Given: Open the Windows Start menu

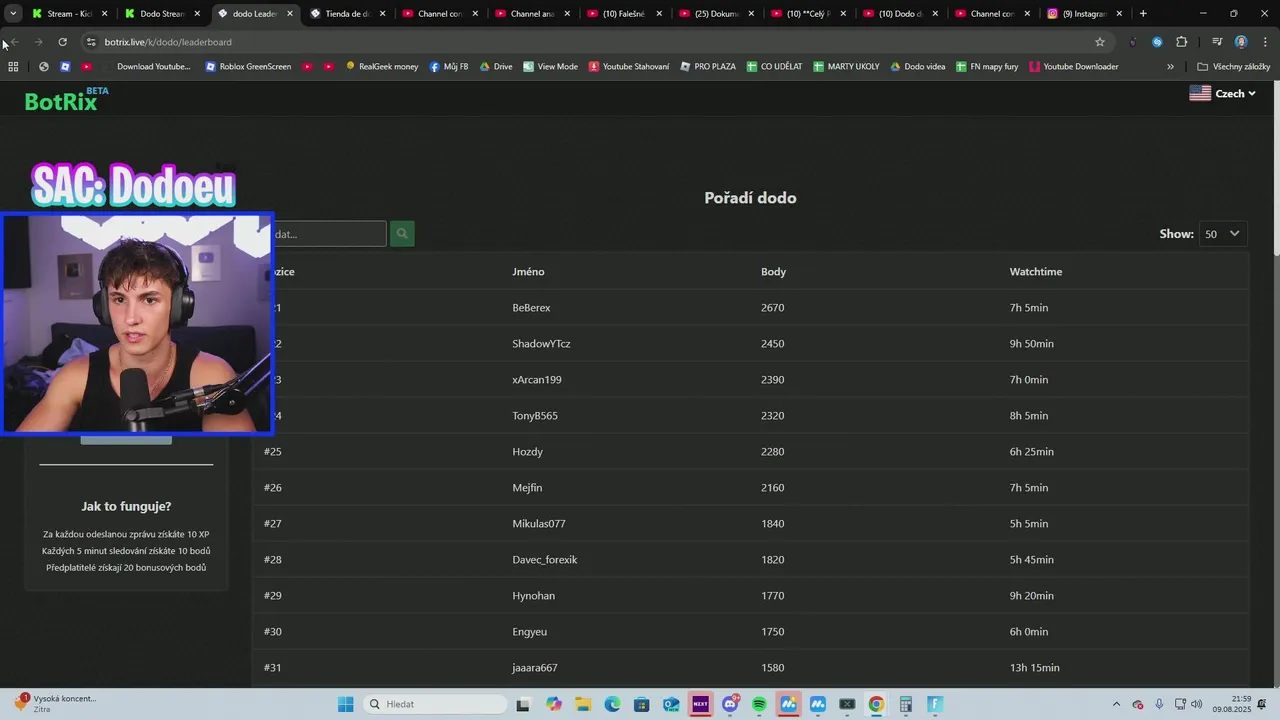Looking at the screenshot, I should pos(345,704).
